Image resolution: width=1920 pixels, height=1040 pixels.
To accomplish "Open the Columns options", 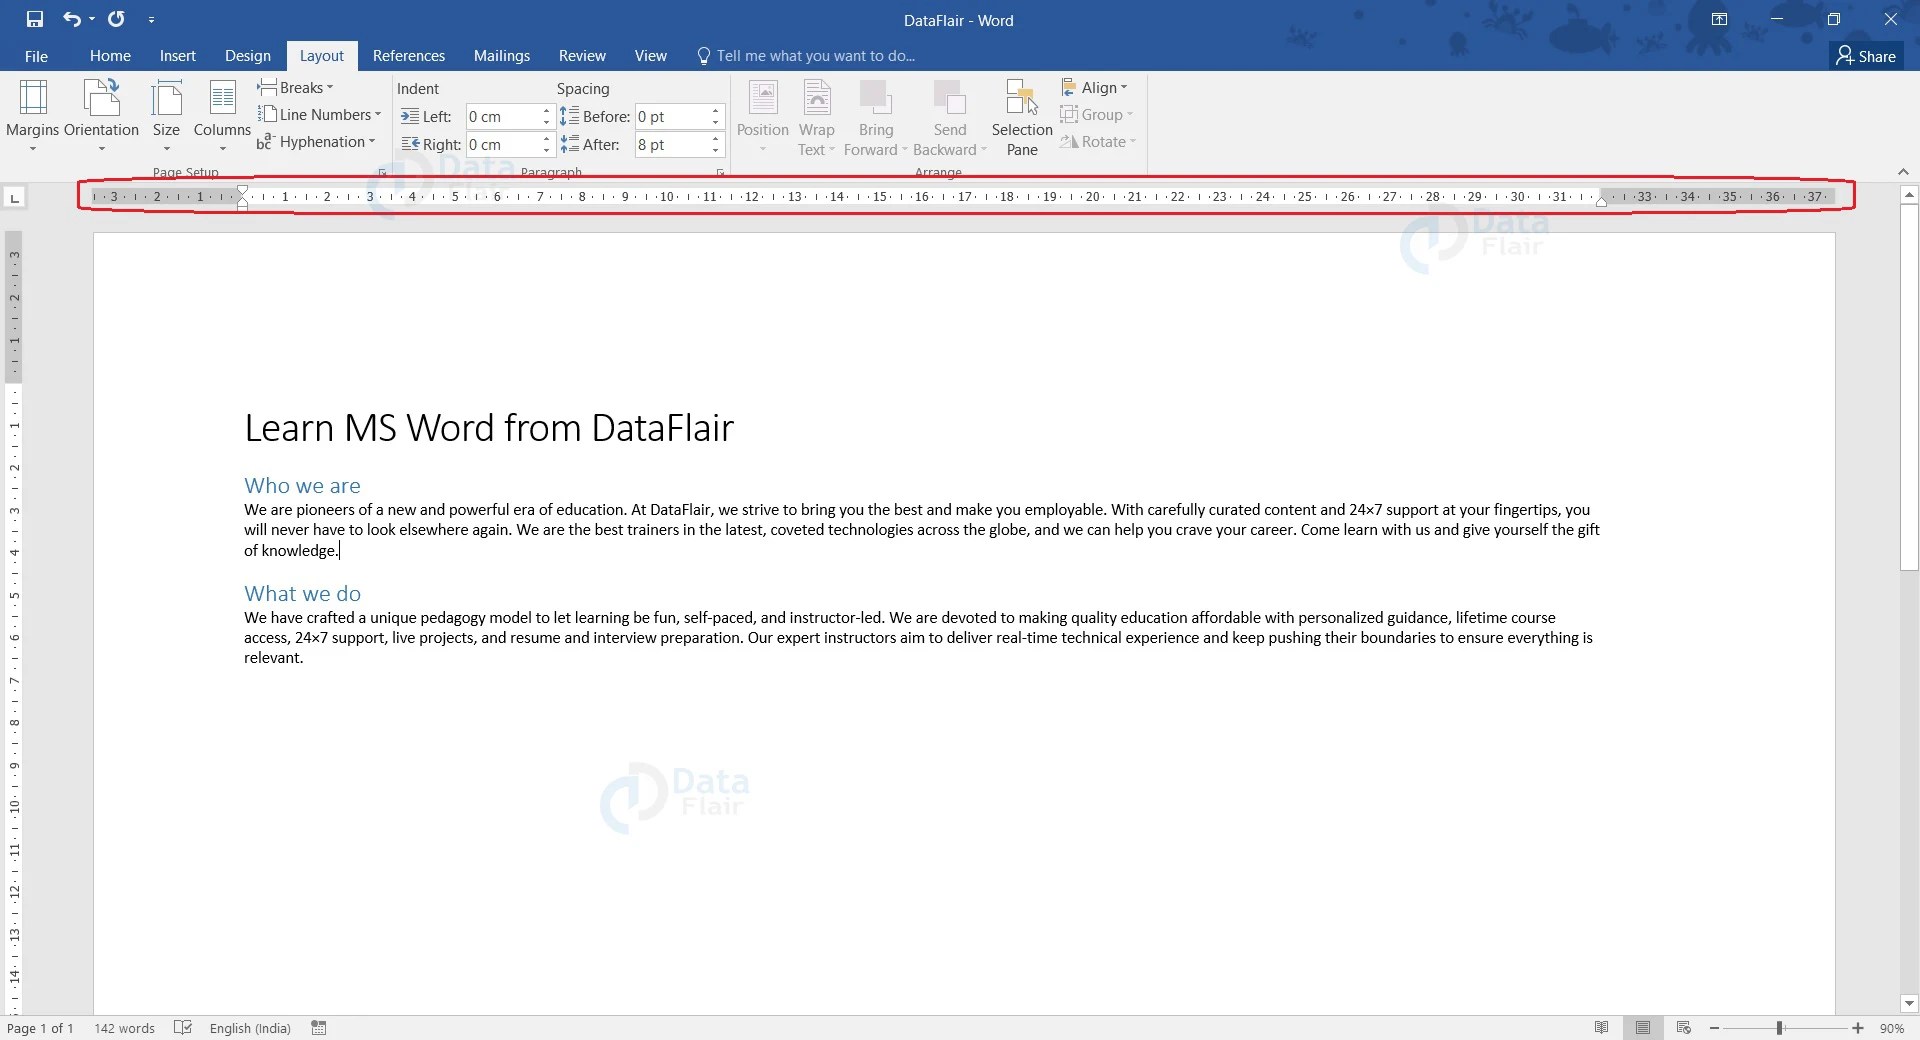I will pyautogui.click(x=221, y=113).
